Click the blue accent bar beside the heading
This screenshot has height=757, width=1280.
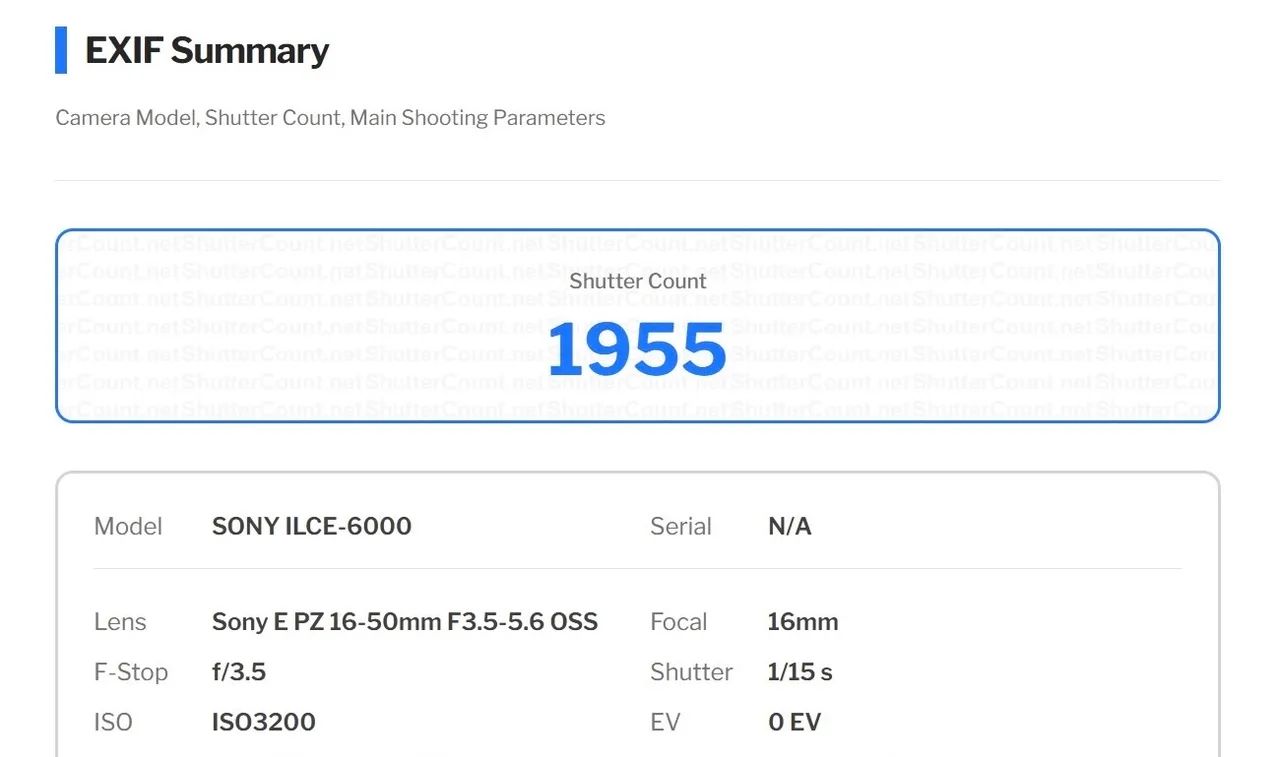click(x=61, y=51)
